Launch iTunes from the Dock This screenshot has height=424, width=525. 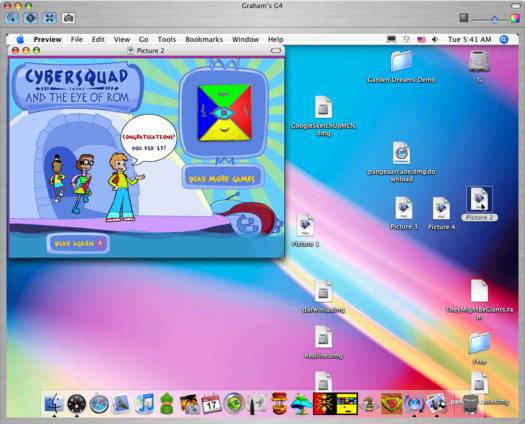click(144, 403)
